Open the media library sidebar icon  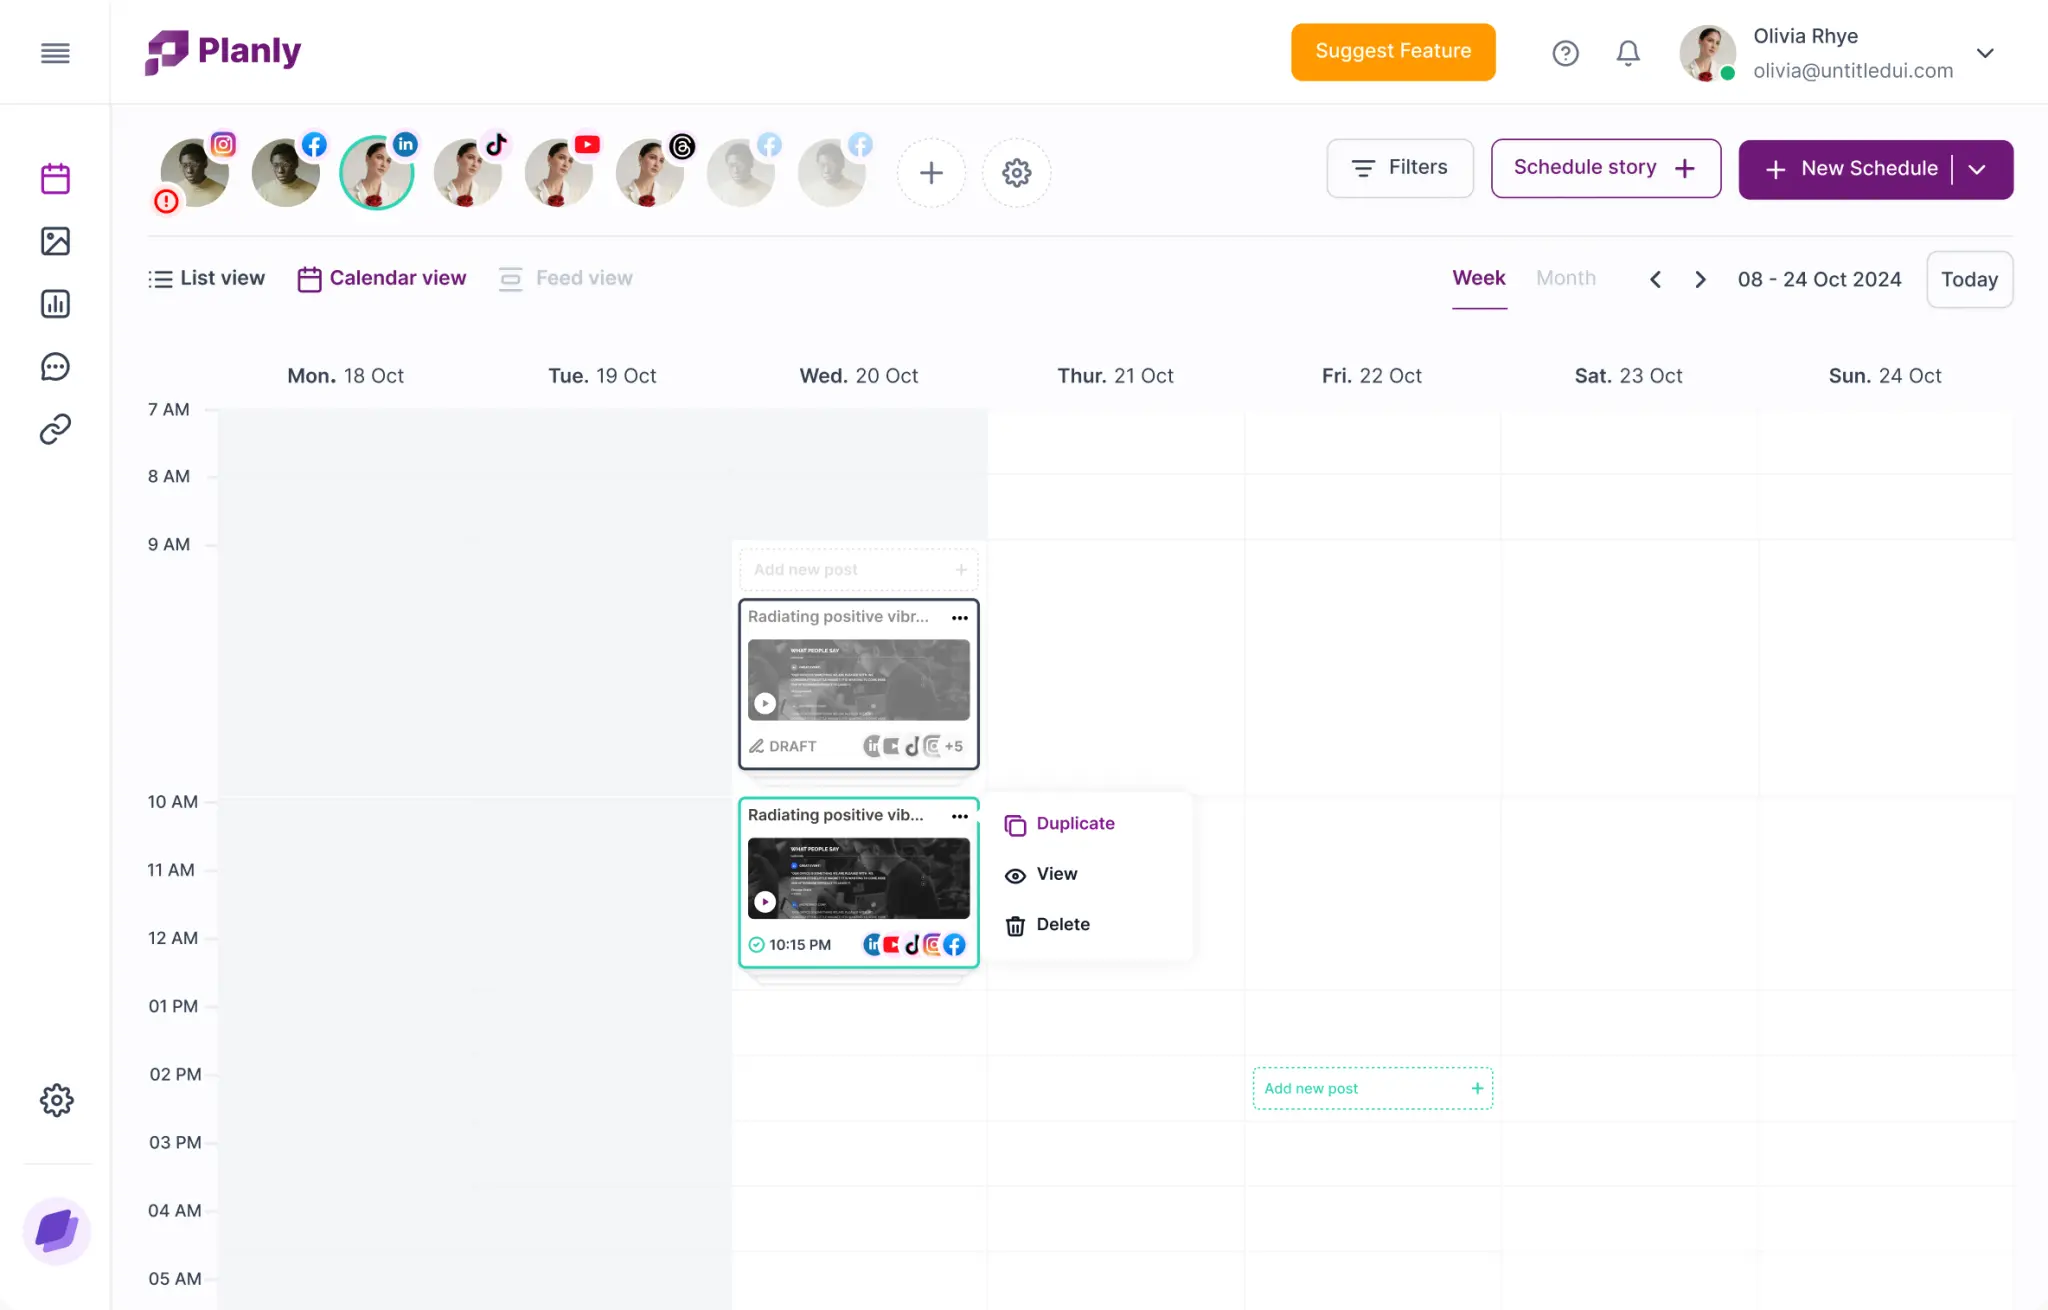(x=55, y=241)
